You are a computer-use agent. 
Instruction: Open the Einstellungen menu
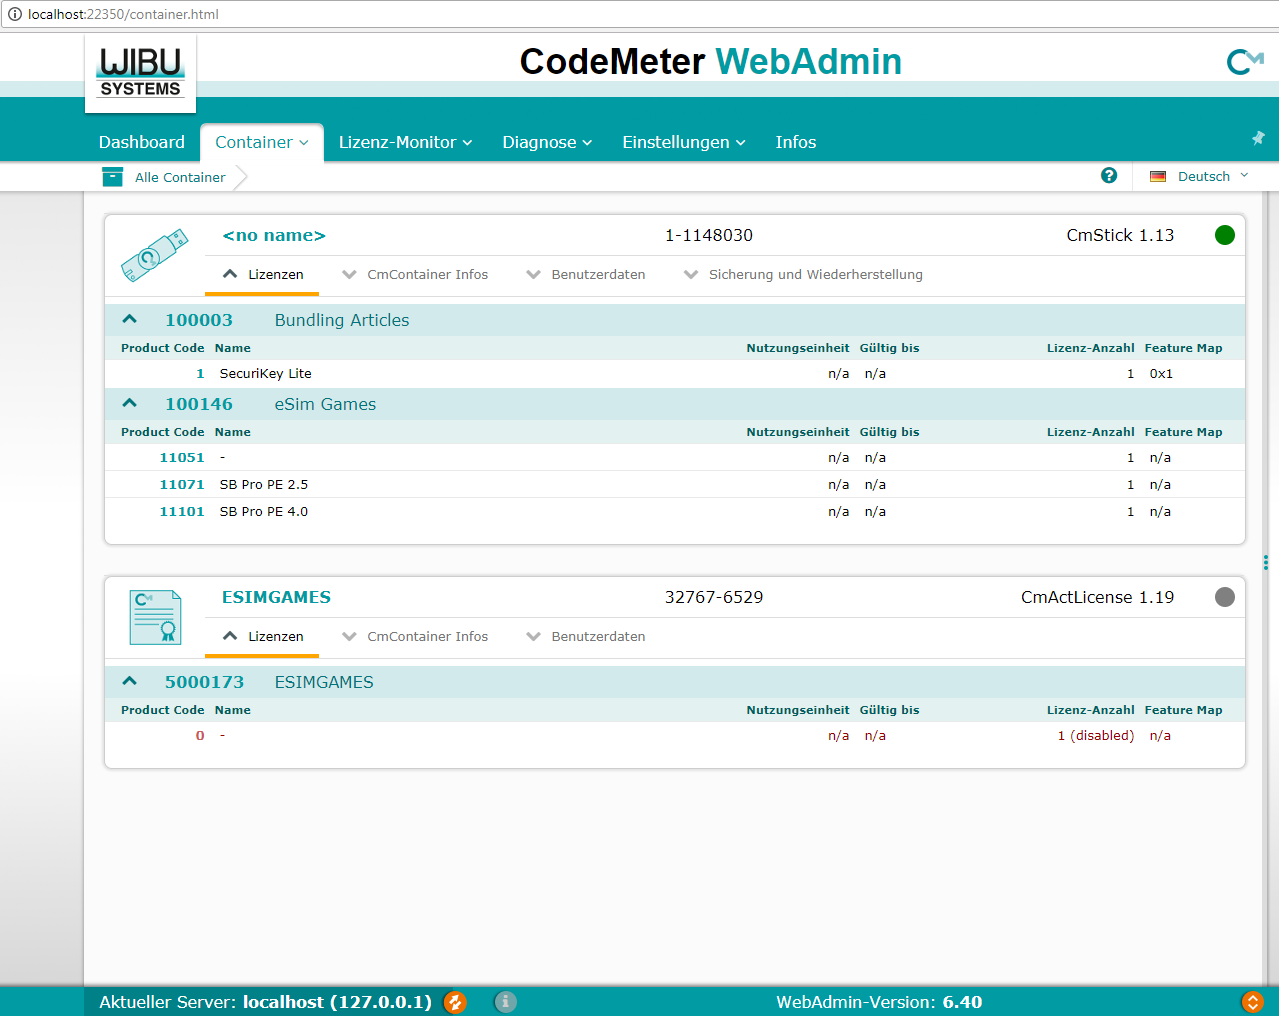683,142
